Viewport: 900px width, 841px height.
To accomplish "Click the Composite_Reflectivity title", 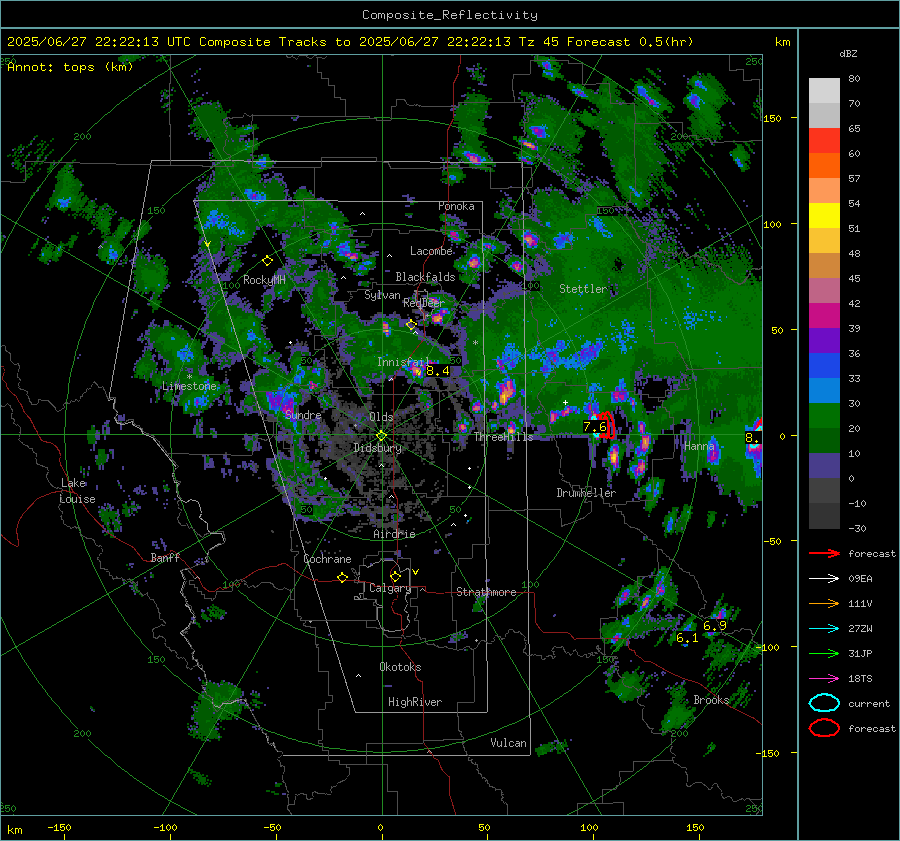I will pos(449,15).
